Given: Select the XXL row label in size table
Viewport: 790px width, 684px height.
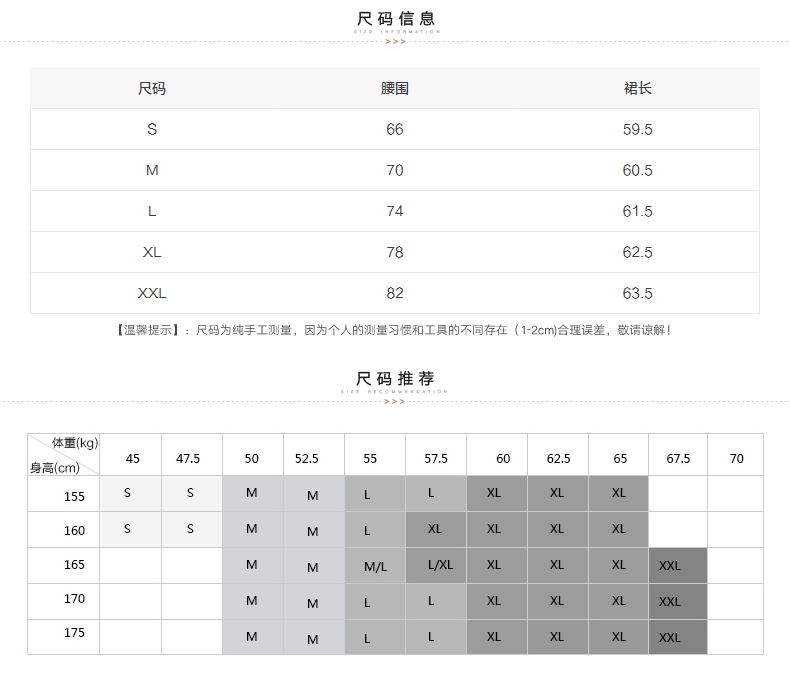Looking at the screenshot, I should [152, 293].
